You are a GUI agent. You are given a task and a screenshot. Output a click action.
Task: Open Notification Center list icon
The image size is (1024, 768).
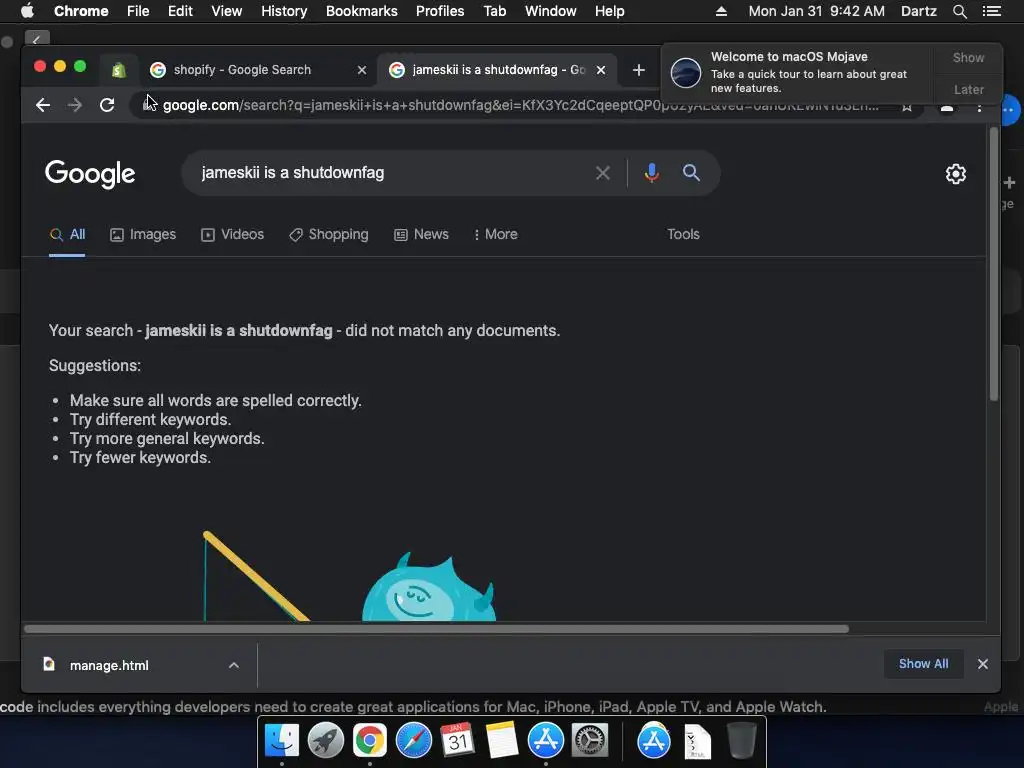992,11
